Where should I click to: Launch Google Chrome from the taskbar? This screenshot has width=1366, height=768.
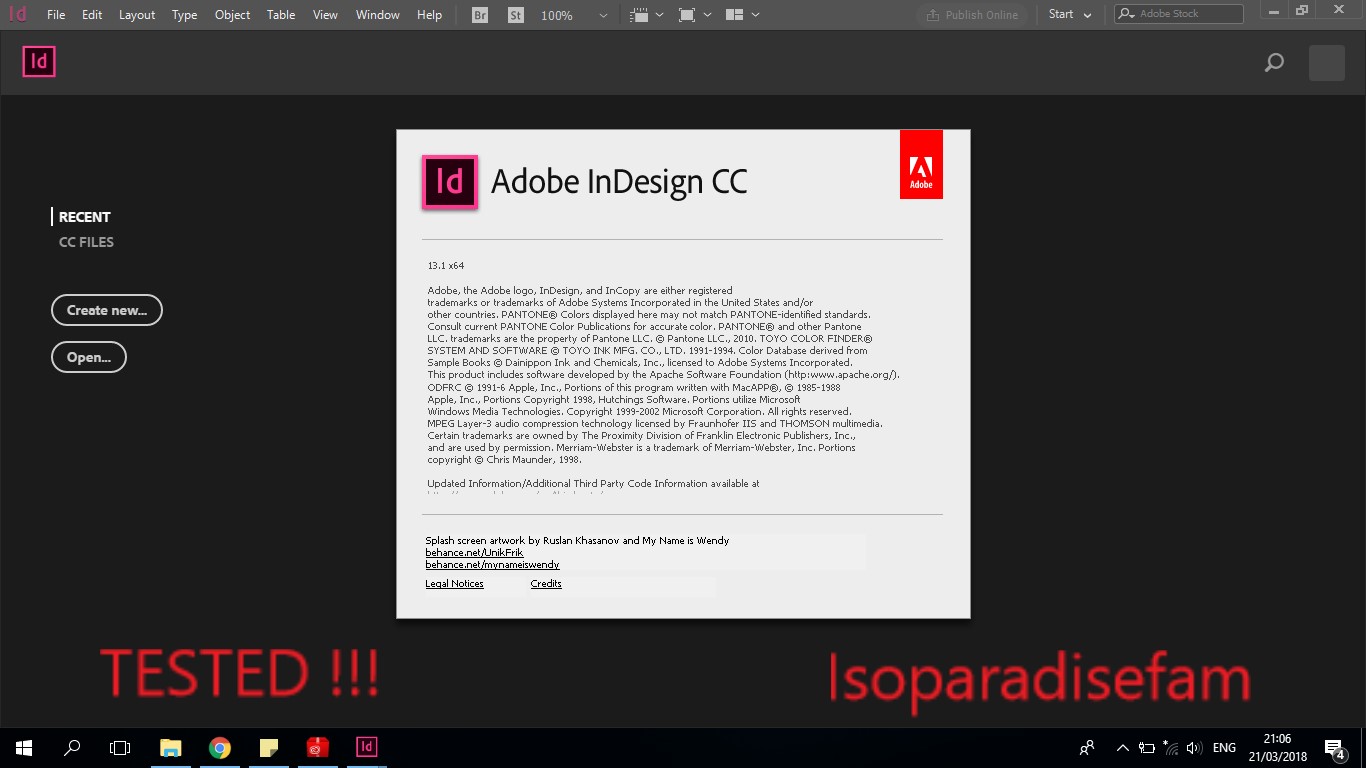pyautogui.click(x=220, y=747)
